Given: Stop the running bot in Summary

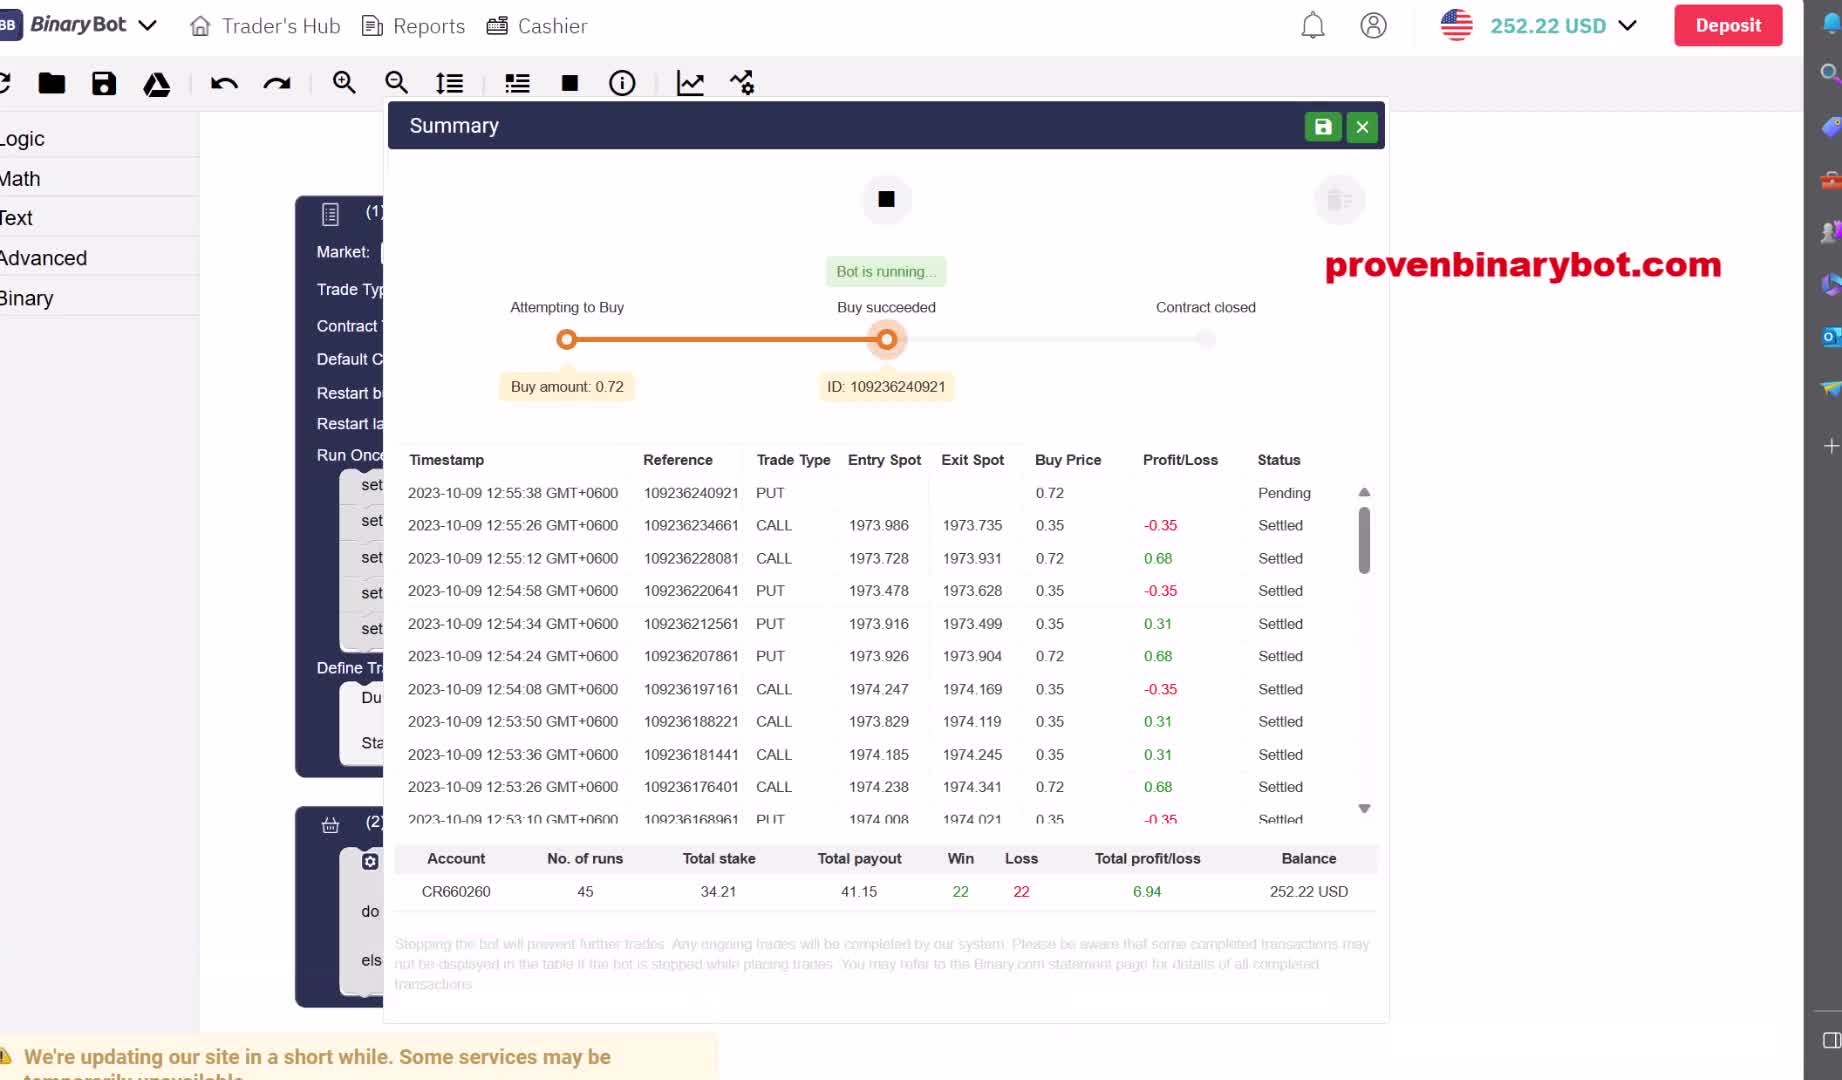Looking at the screenshot, I should point(886,199).
